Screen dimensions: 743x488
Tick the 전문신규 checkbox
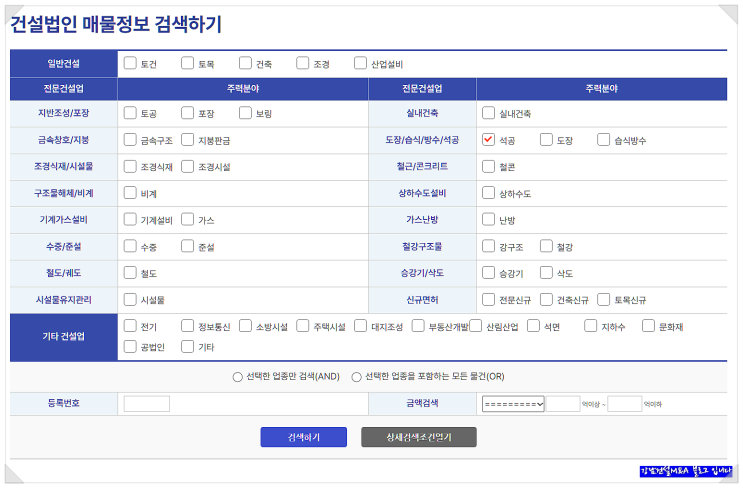pos(489,299)
